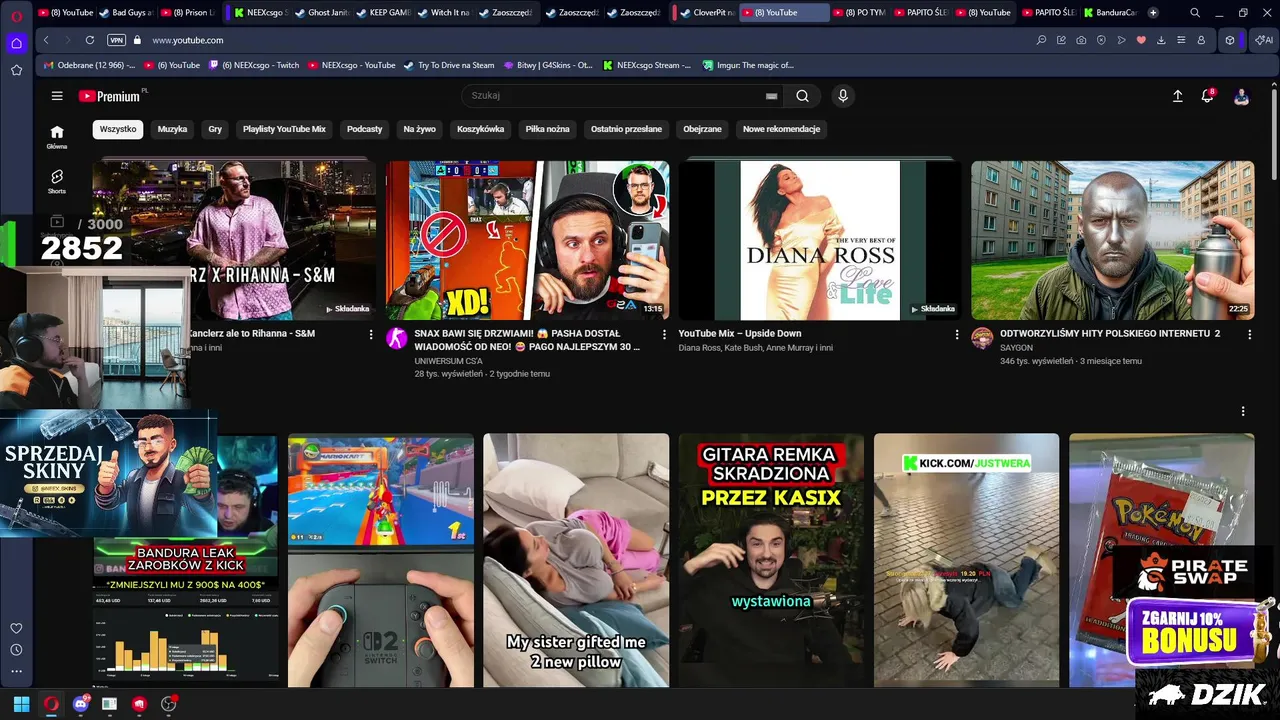Screen dimensions: 1280x720
Task: Click the YouTube Premium logo
Action: (x=111, y=96)
